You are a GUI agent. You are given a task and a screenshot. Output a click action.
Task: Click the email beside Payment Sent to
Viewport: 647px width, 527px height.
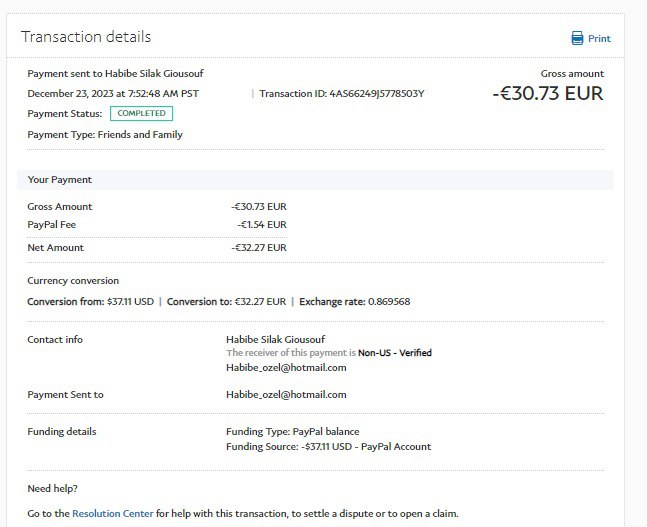[286, 395]
